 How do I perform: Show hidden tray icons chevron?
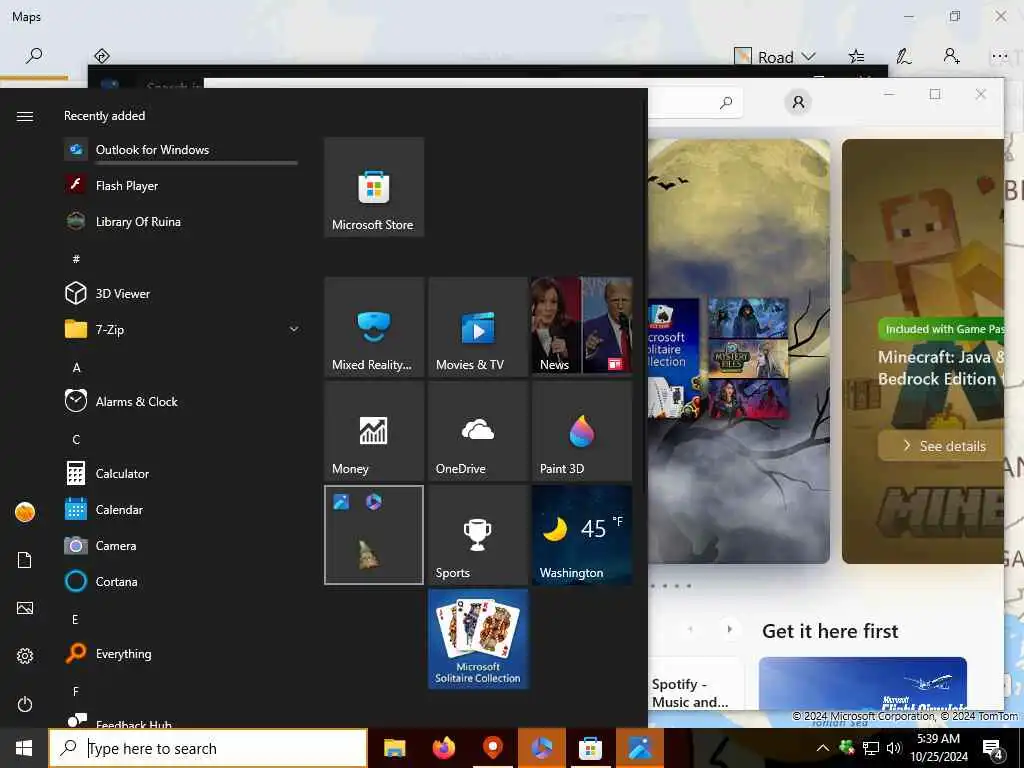click(823, 748)
